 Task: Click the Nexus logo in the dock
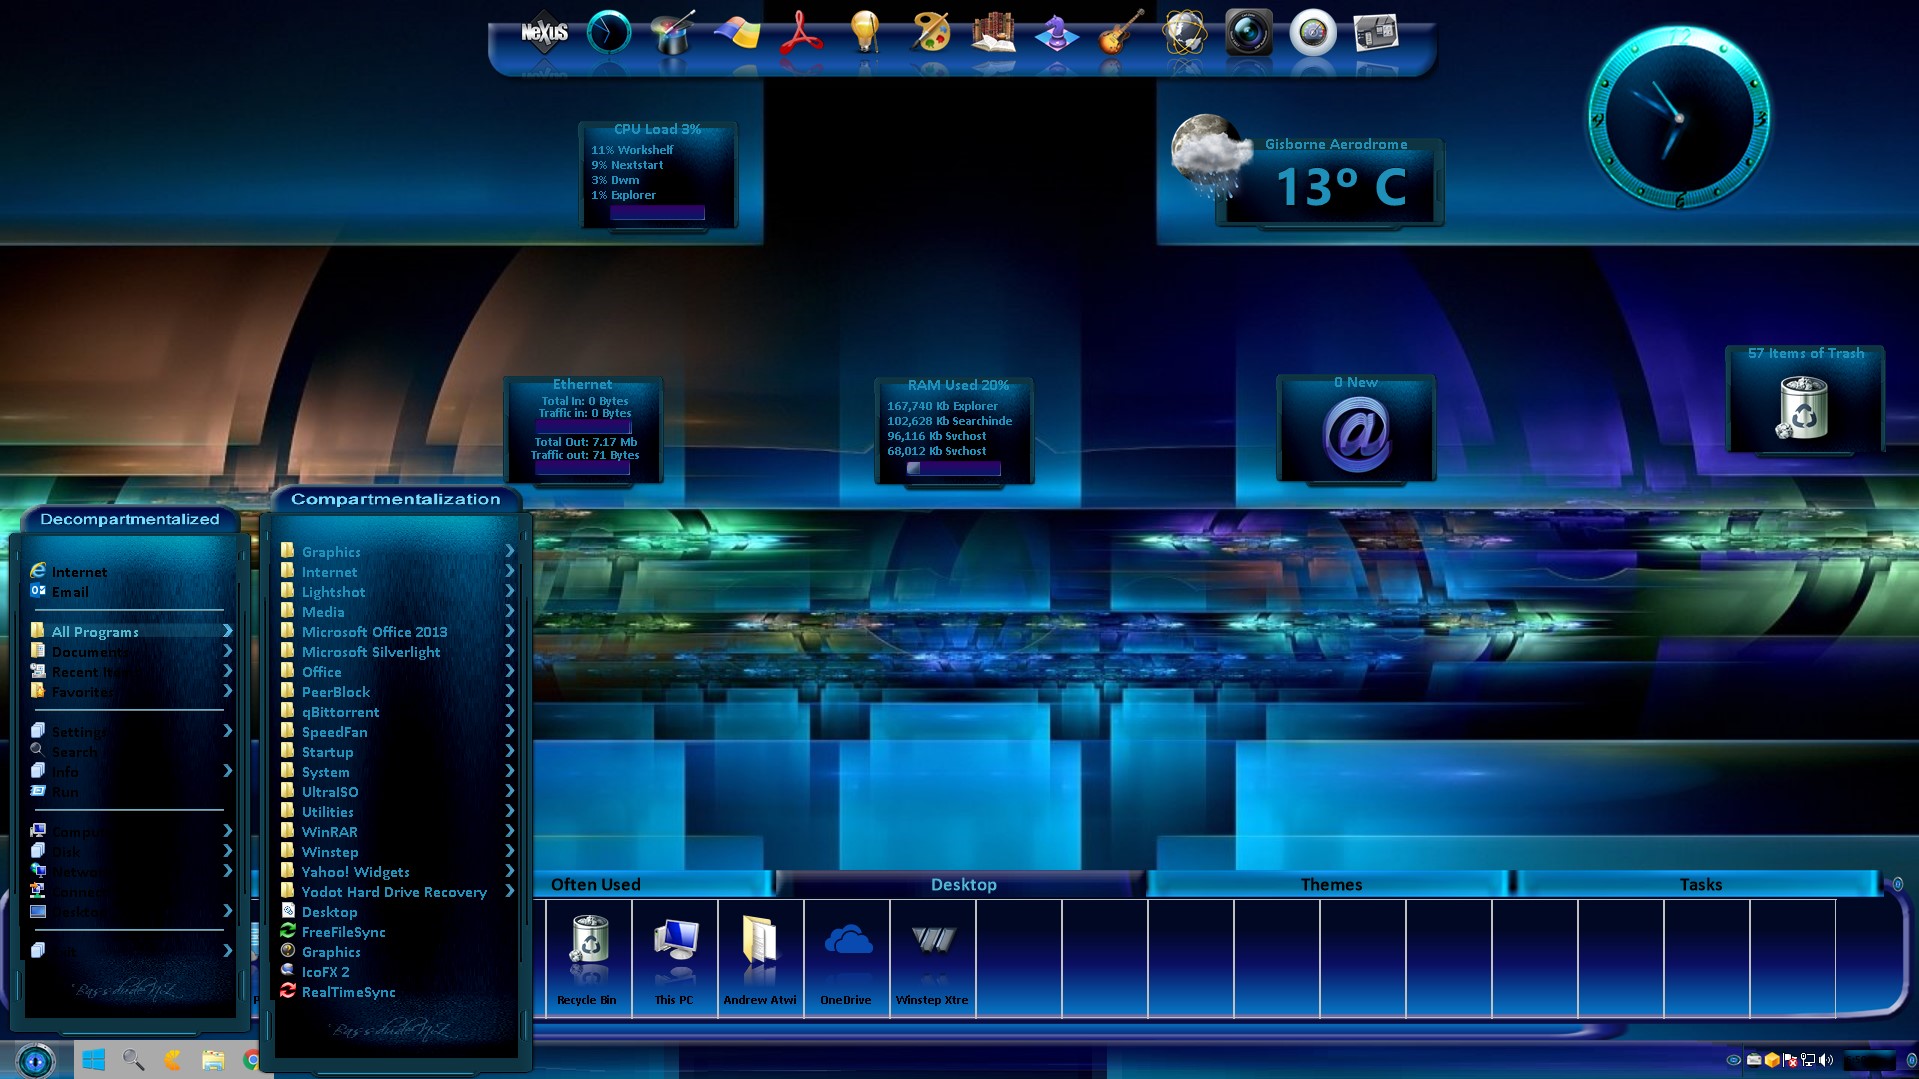pyautogui.click(x=544, y=33)
